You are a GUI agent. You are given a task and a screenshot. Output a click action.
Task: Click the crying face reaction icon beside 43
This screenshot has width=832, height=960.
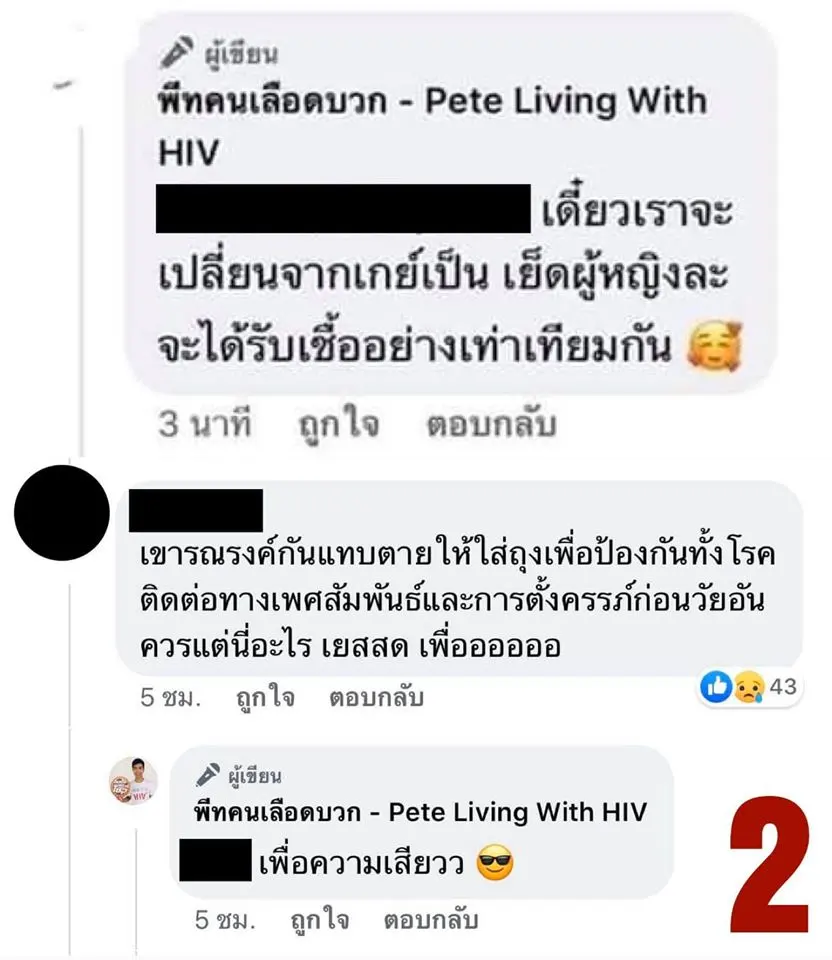pos(749,687)
